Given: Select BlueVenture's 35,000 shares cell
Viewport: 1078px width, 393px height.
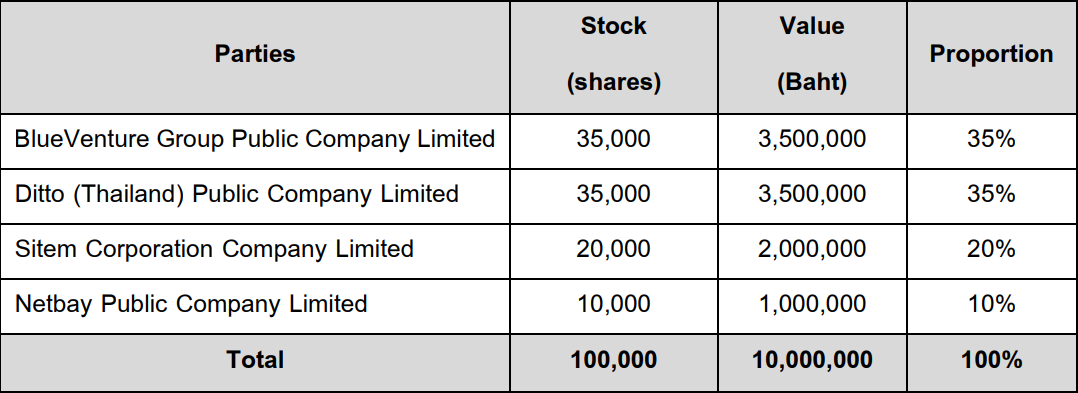Looking at the screenshot, I should (614, 139).
